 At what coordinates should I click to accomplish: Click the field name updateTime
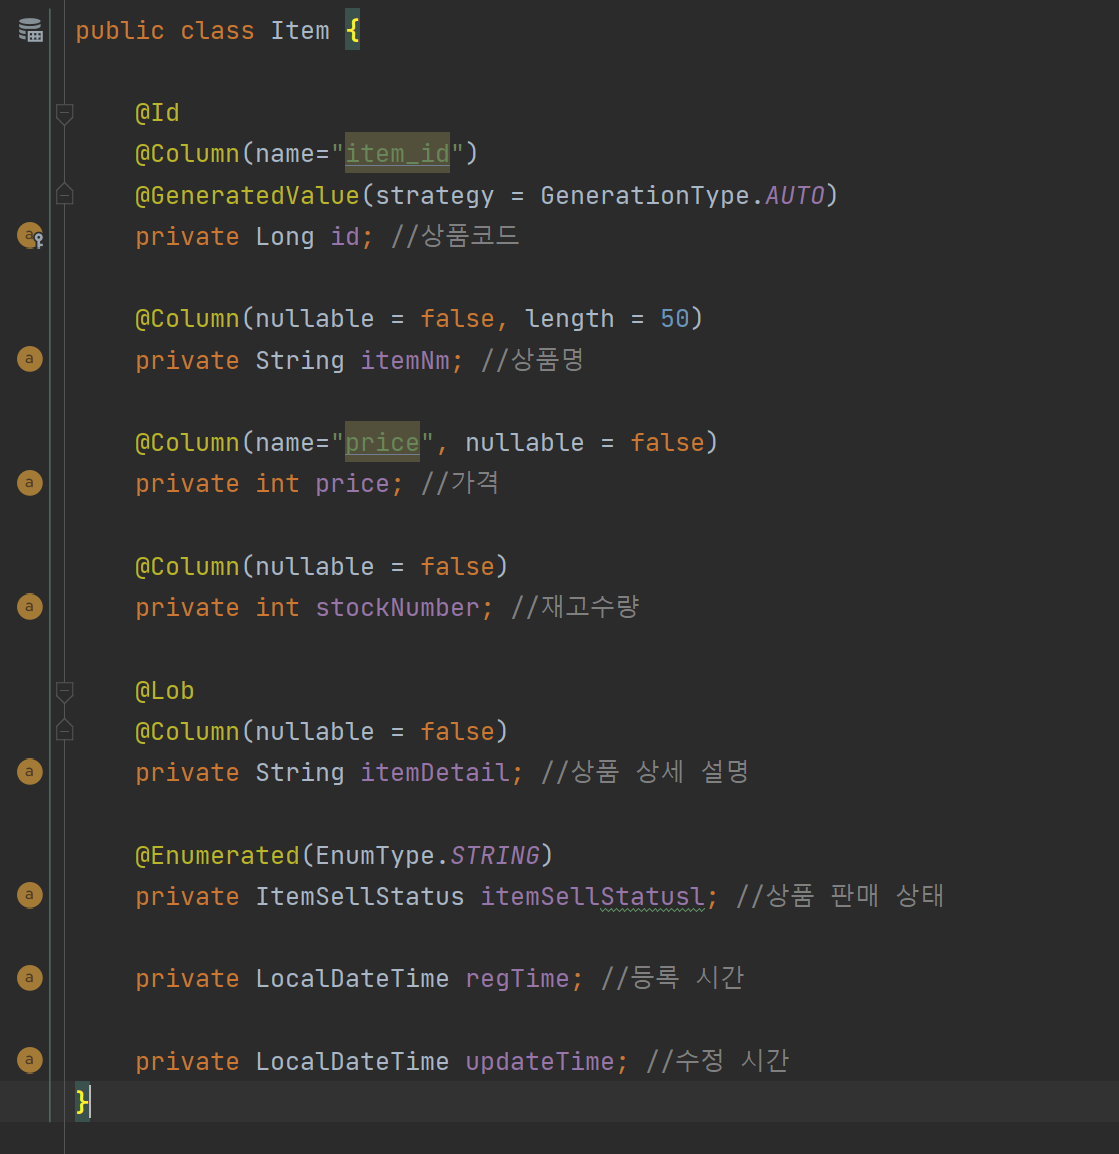click(x=540, y=1061)
